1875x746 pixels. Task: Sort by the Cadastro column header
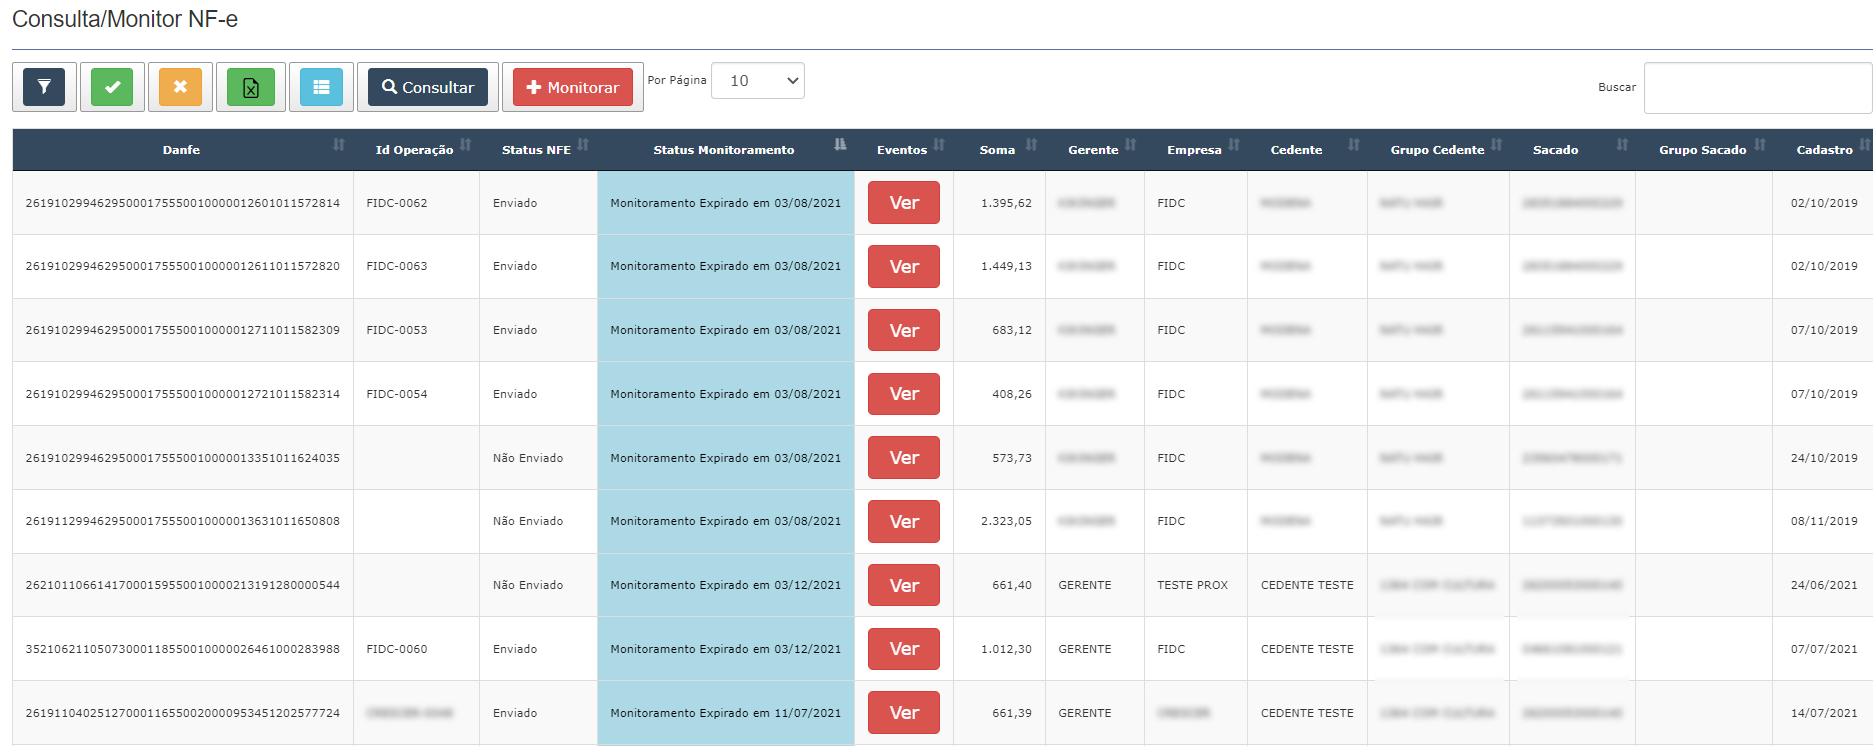point(1824,150)
